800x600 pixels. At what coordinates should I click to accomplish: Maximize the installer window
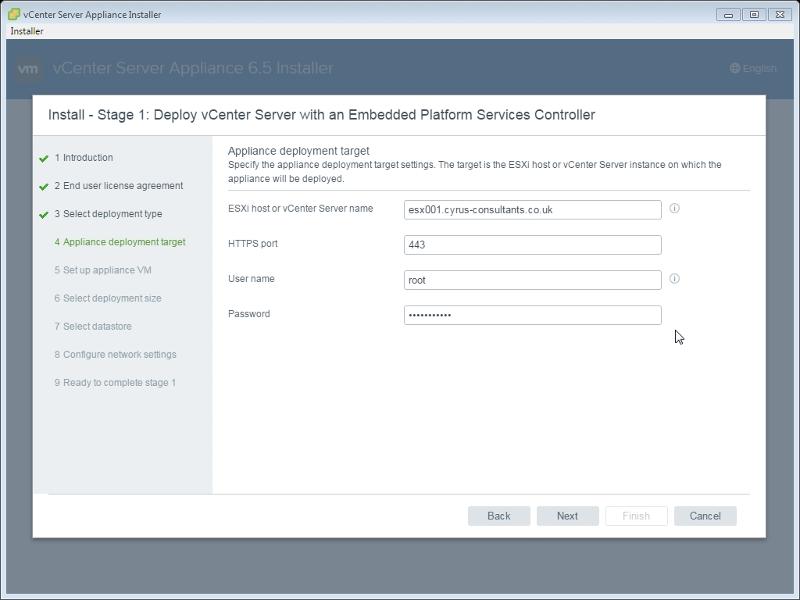pos(754,15)
